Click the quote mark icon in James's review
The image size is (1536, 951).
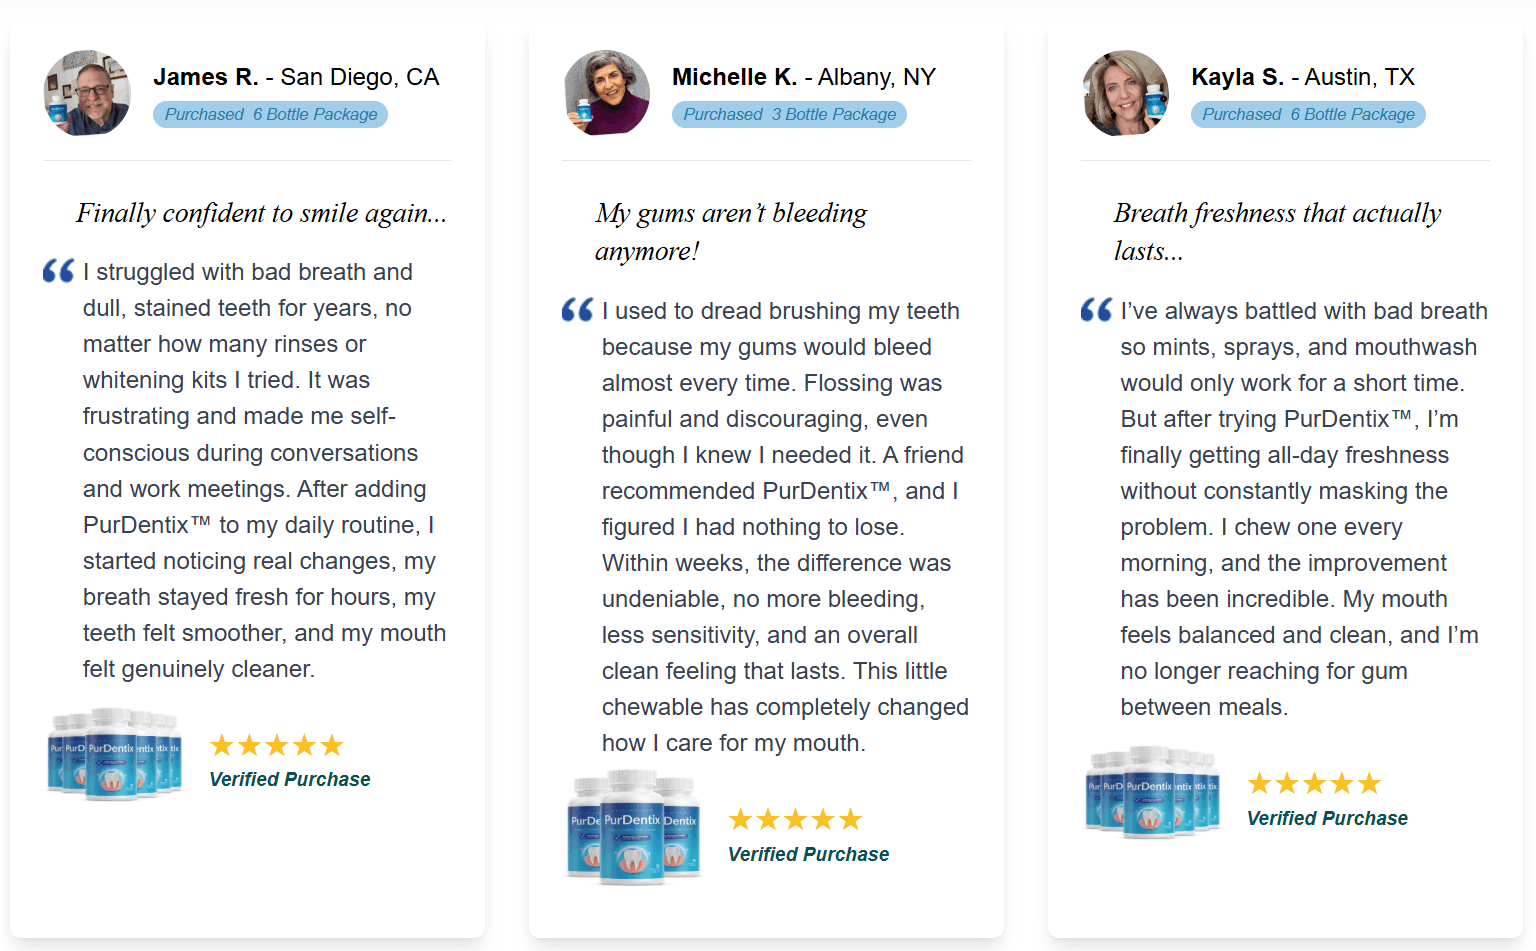pyautogui.click(x=59, y=271)
